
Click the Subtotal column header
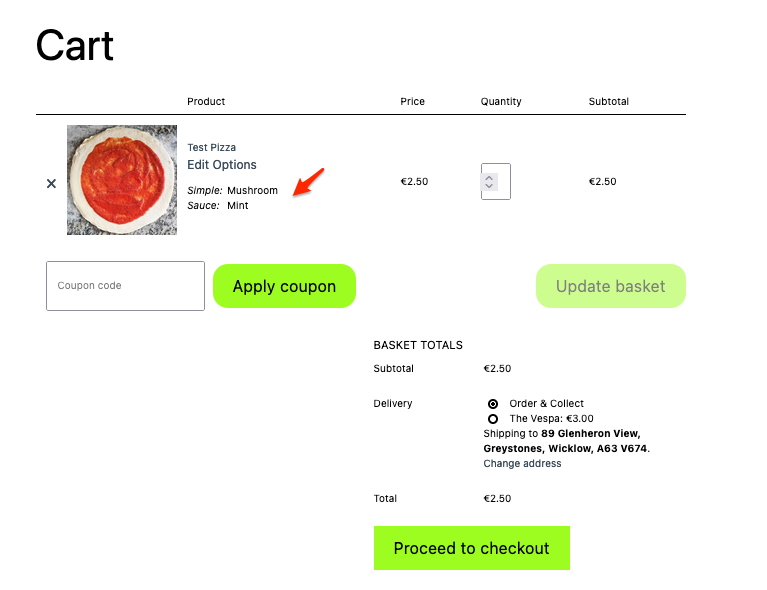pos(608,101)
